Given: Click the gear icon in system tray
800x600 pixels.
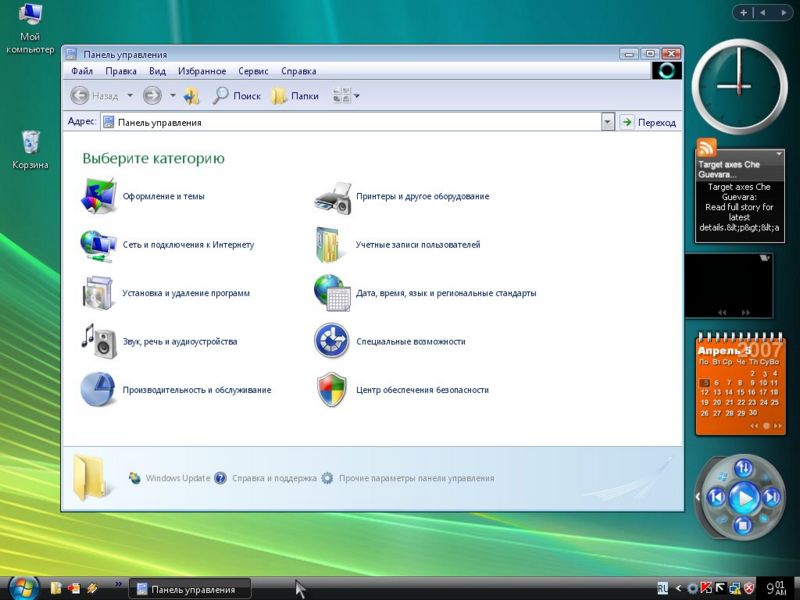Looking at the screenshot, I should [x=692, y=588].
